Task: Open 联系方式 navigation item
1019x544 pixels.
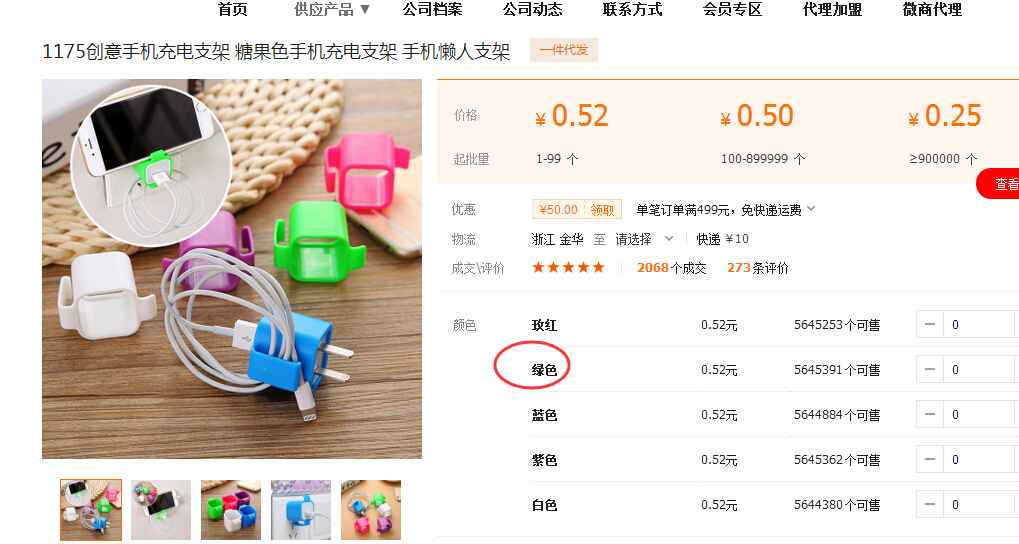Action: point(632,9)
